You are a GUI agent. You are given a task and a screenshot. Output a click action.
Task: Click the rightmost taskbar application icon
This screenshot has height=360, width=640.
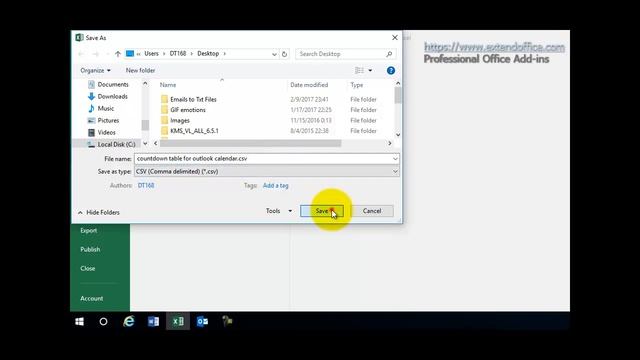227,322
